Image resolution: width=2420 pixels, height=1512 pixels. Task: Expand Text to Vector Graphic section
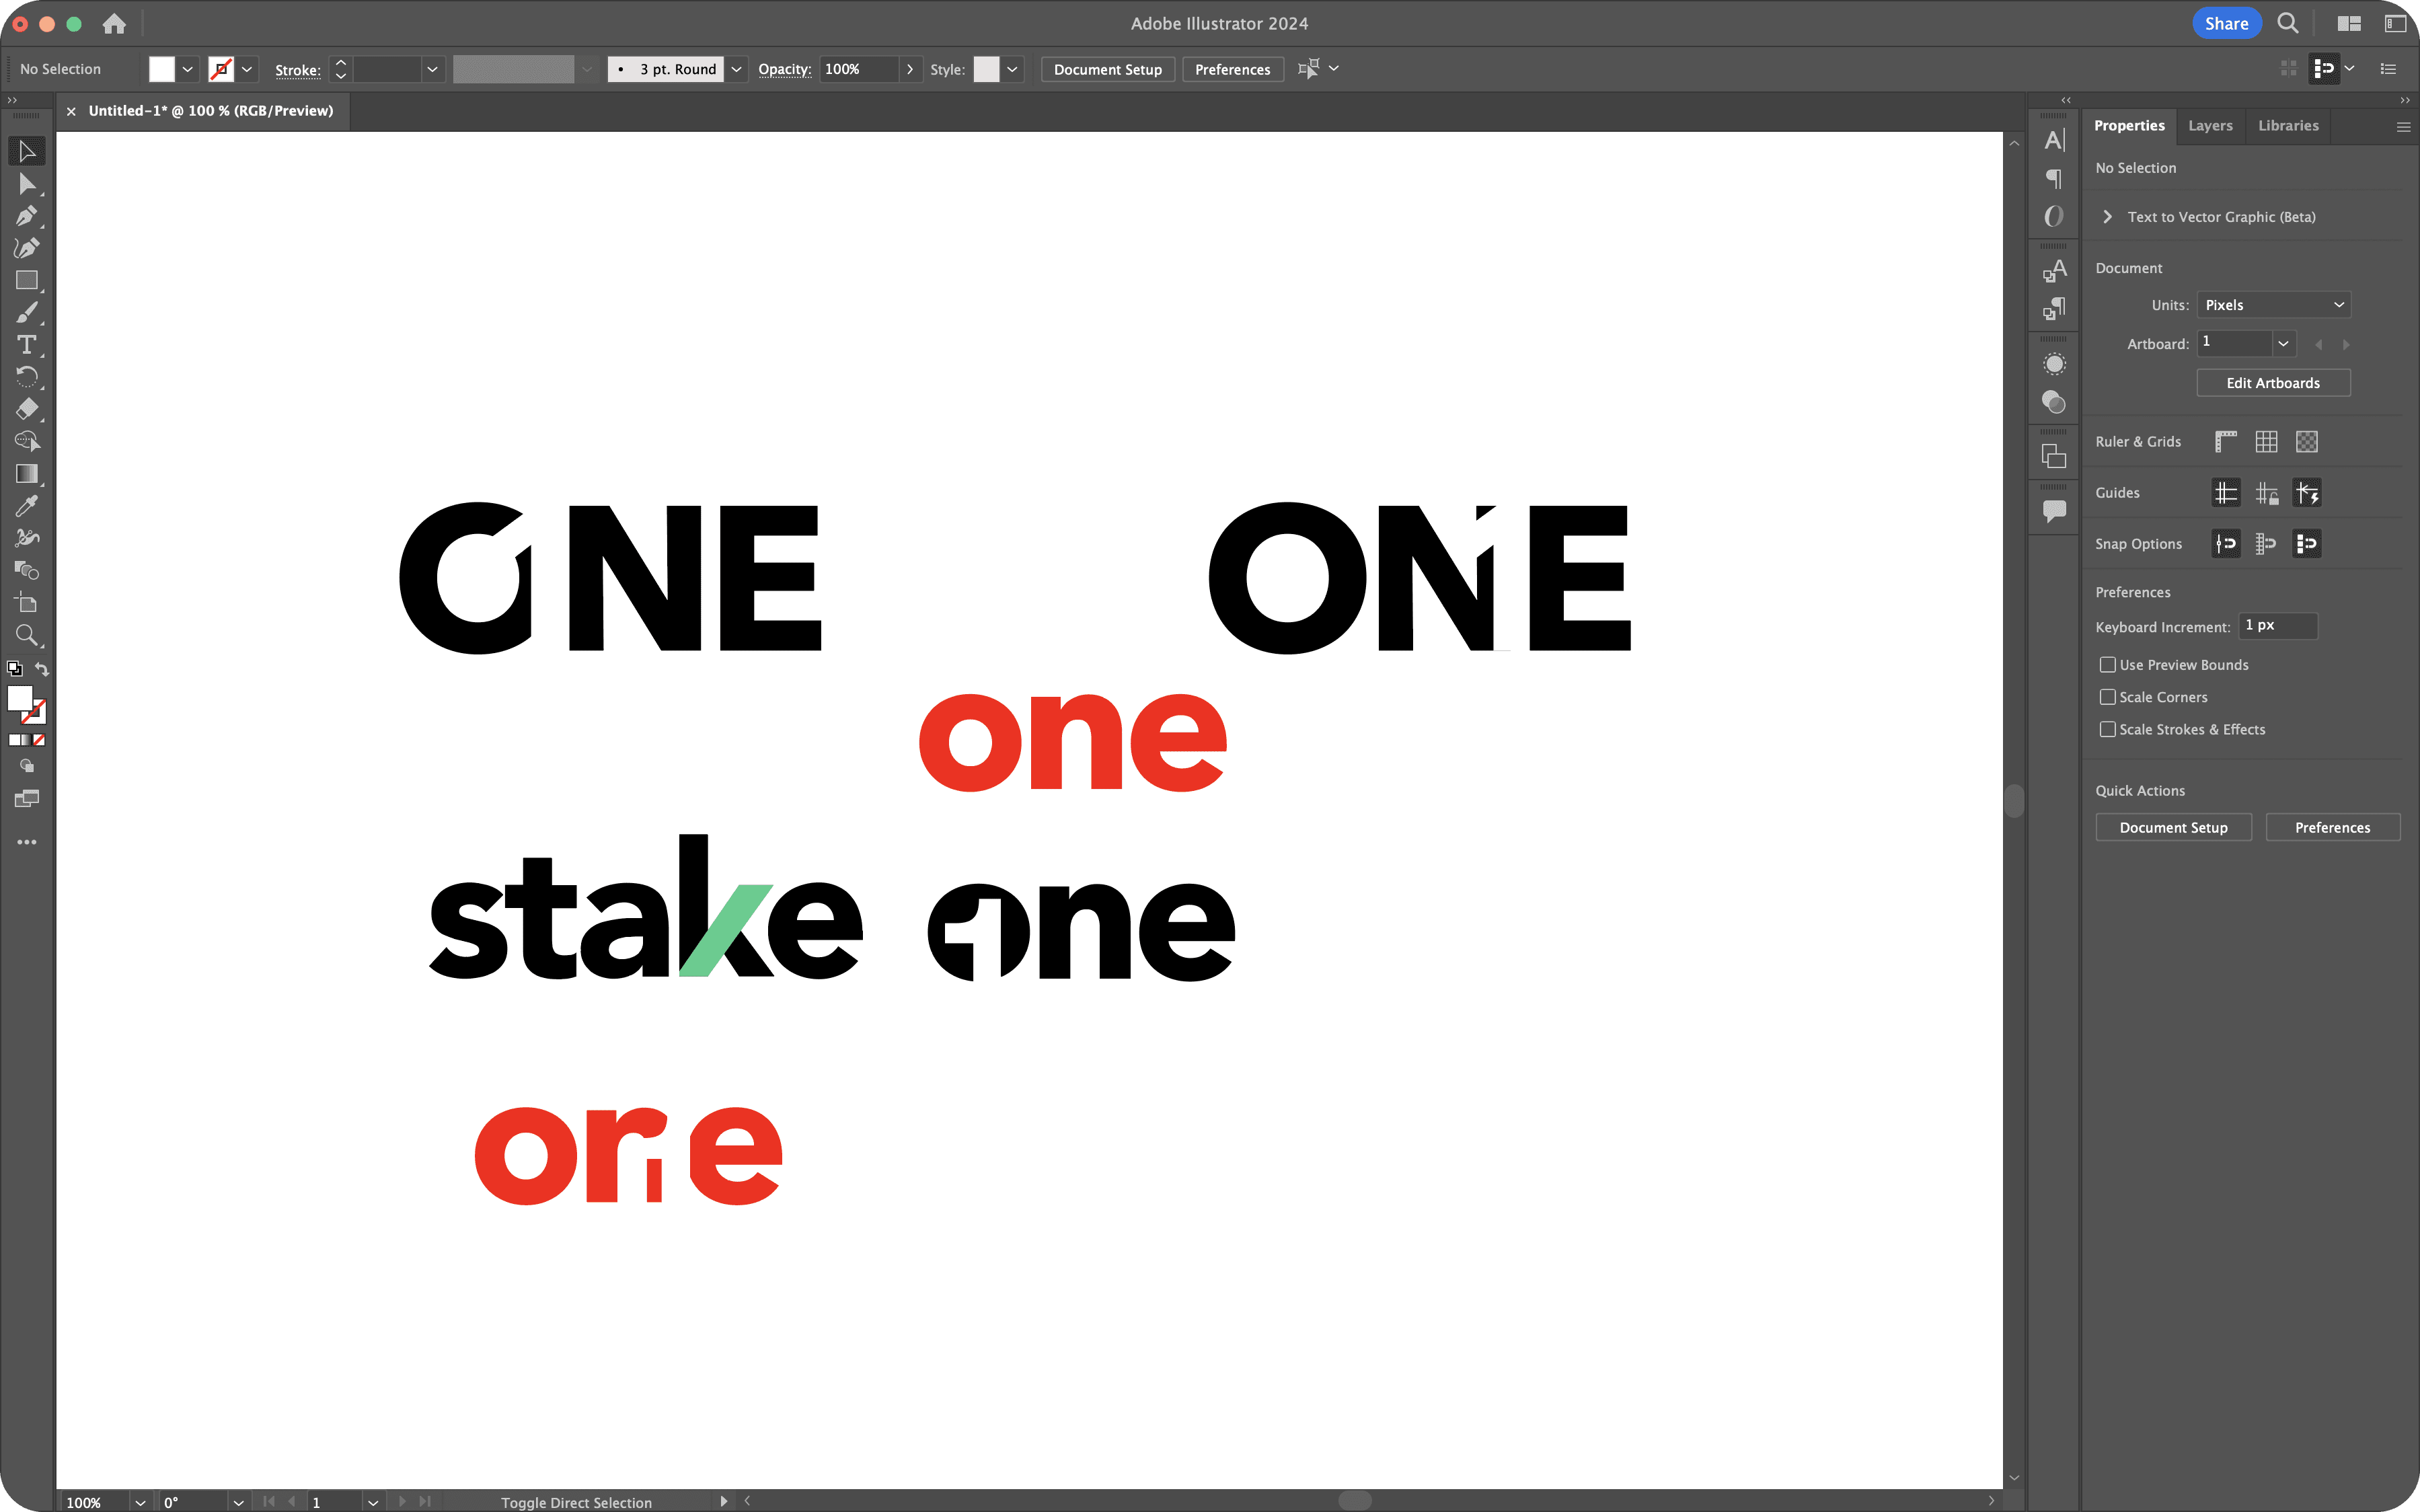coord(2107,217)
